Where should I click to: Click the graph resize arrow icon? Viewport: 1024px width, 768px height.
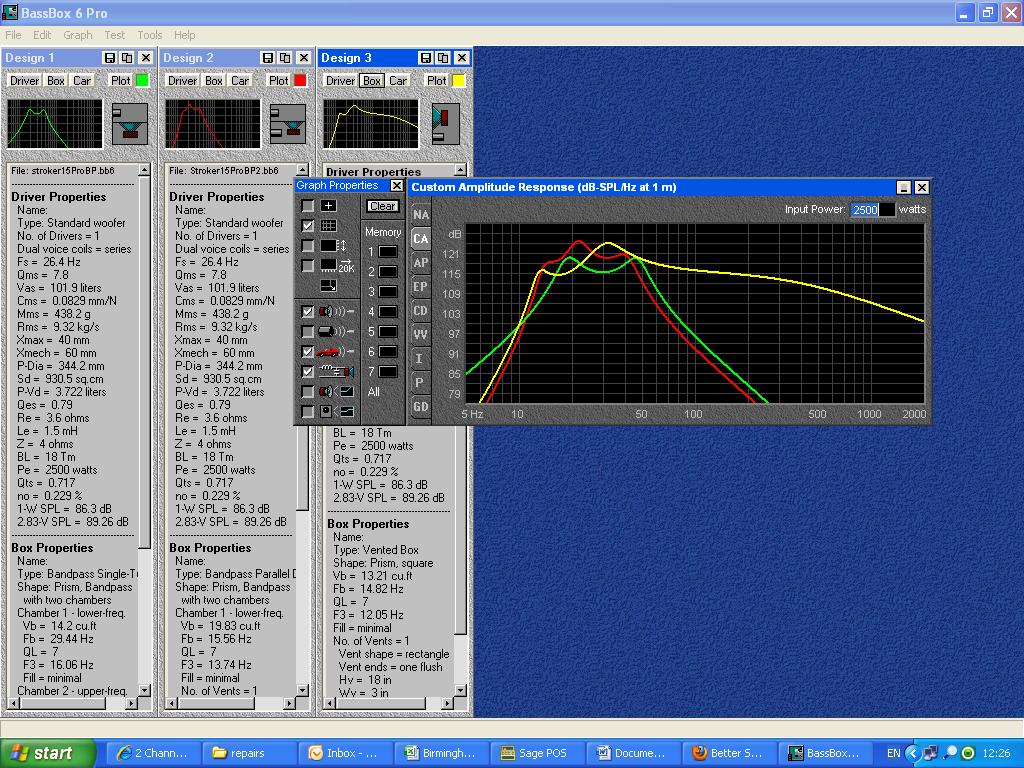pos(328,286)
